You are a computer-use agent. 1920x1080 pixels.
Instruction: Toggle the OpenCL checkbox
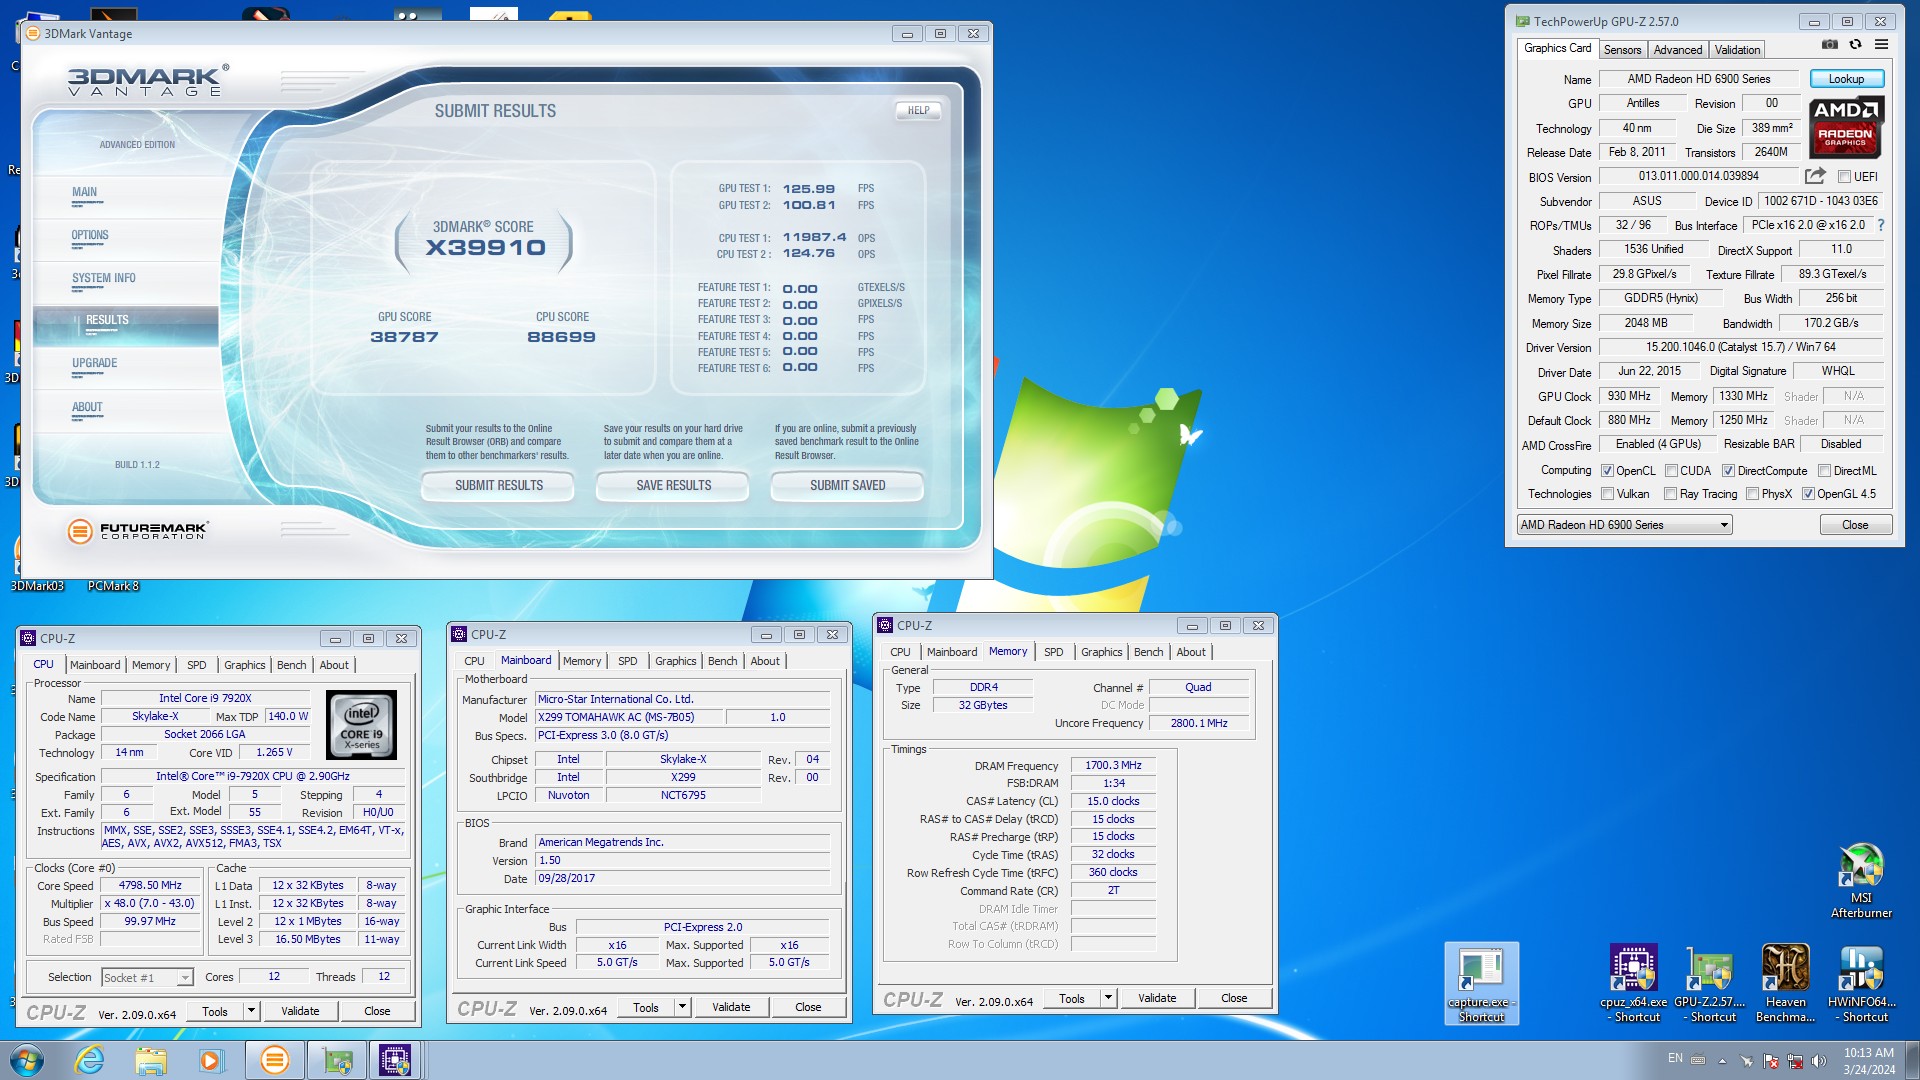[1607, 471]
